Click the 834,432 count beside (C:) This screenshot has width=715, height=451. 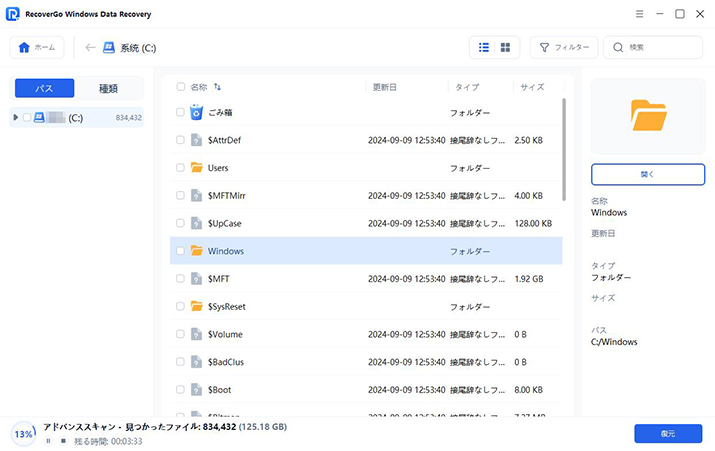pos(129,118)
